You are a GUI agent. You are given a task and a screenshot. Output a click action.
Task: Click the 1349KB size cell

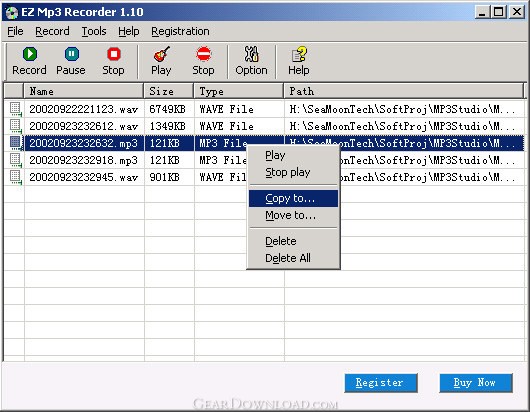(167, 126)
